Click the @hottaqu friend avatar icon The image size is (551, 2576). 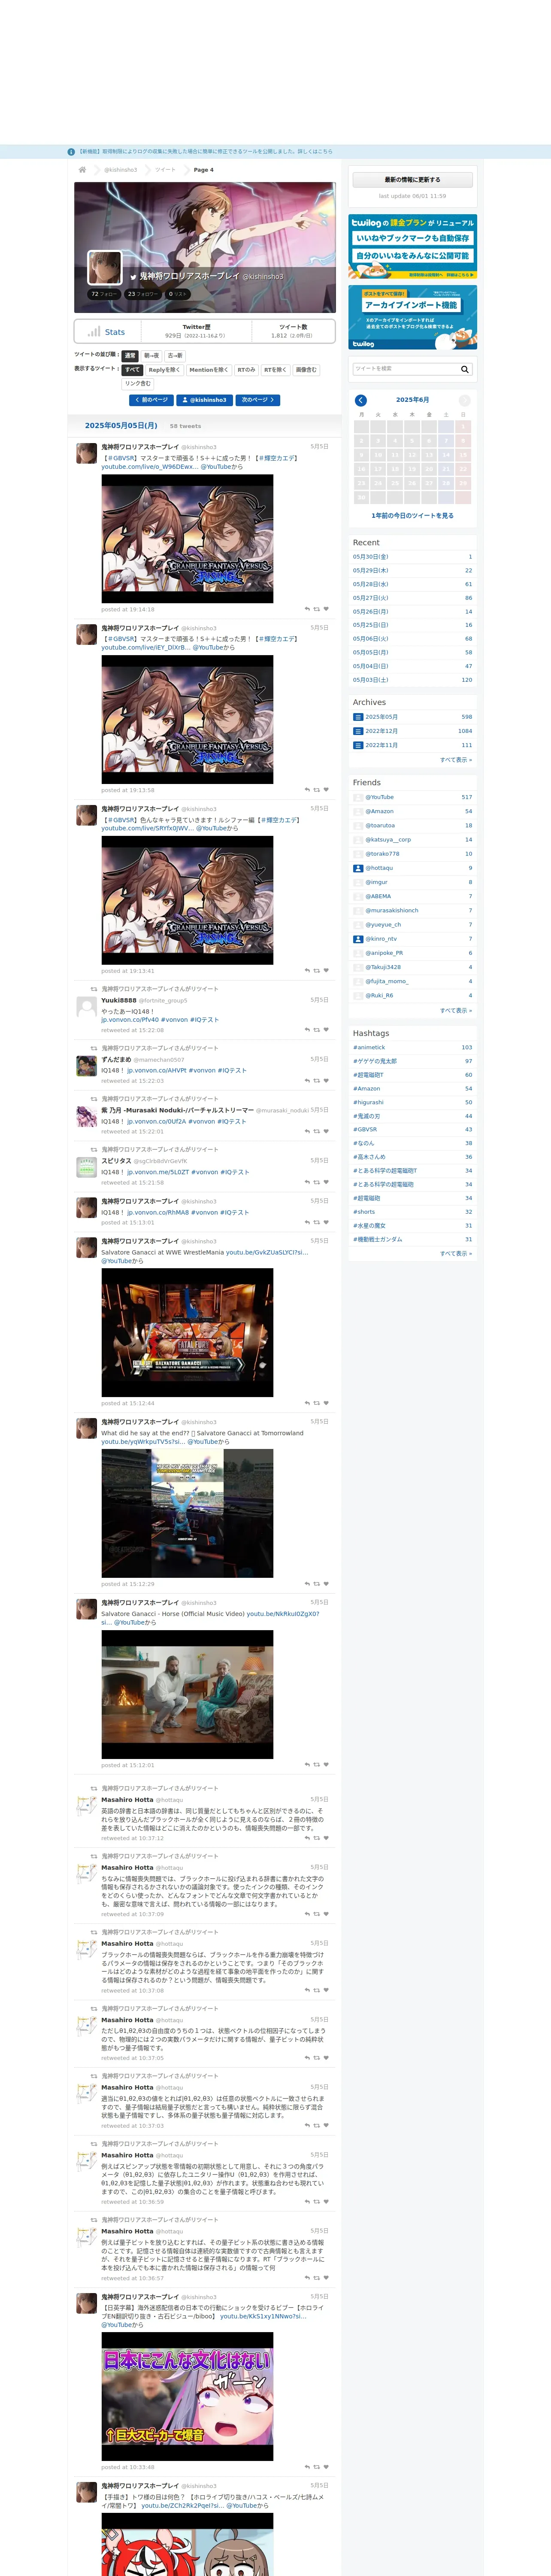pyautogui.click(x=358, y=868)
